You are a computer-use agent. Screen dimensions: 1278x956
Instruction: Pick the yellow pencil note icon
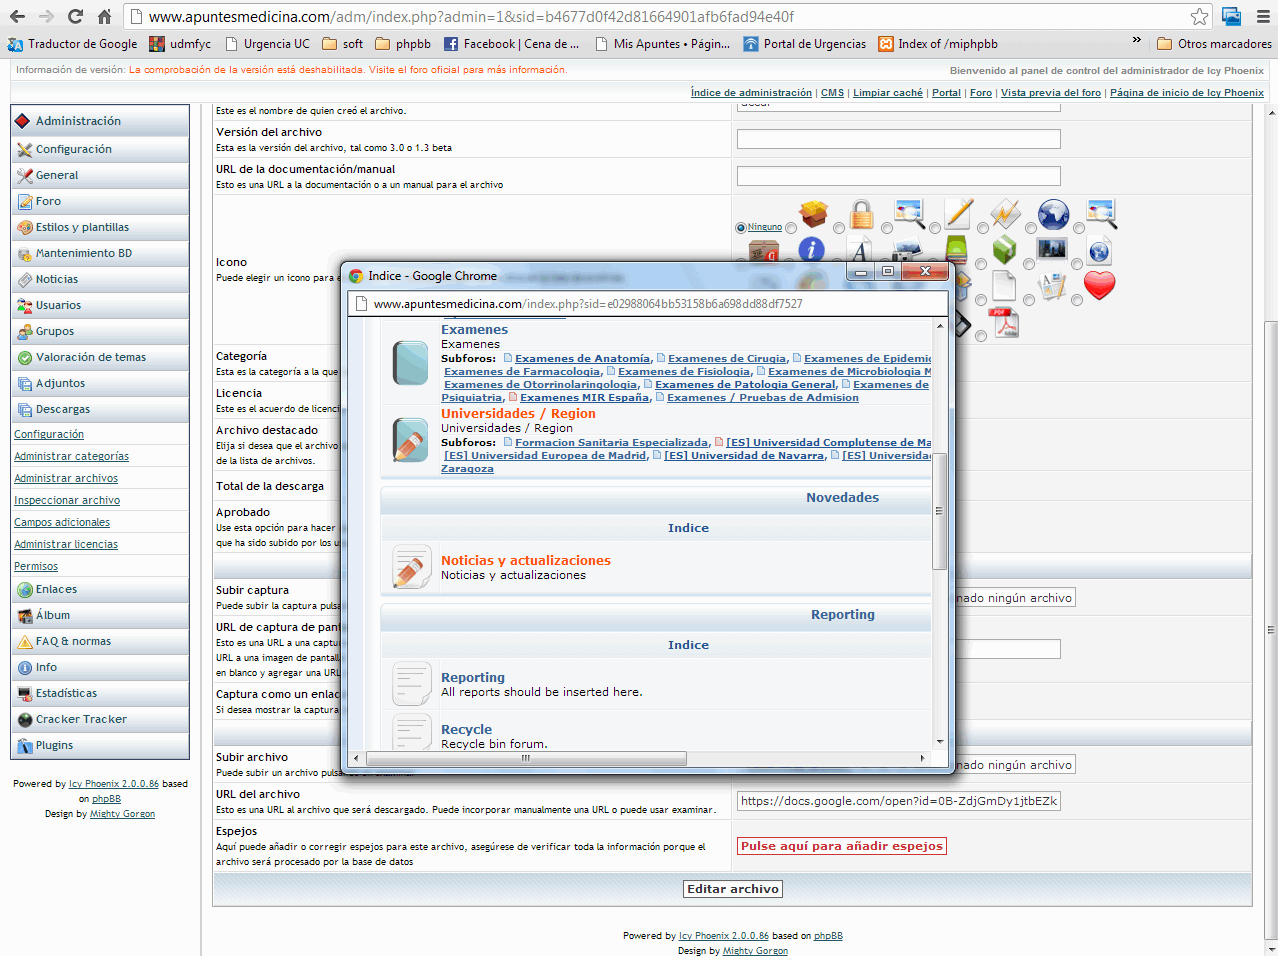click(x=958, y=213)
